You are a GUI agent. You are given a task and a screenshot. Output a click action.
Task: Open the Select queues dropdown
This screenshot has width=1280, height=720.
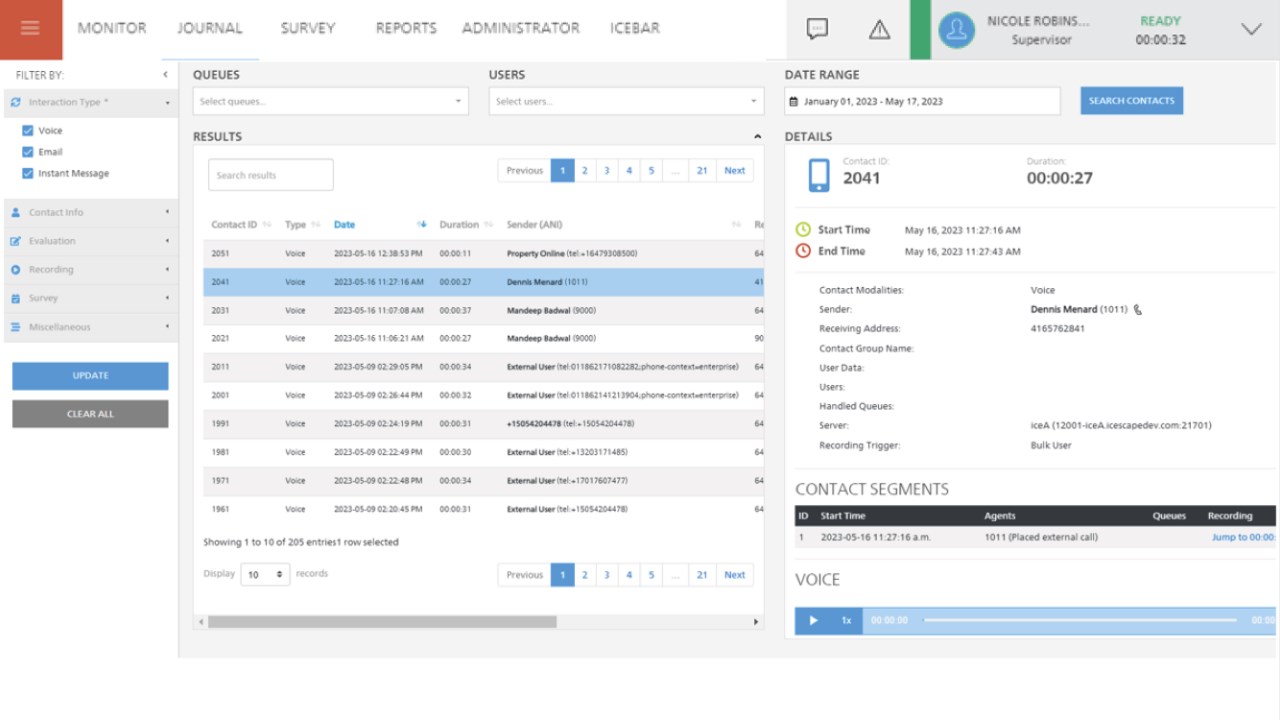pyautogui.click(x=331, y=101)
